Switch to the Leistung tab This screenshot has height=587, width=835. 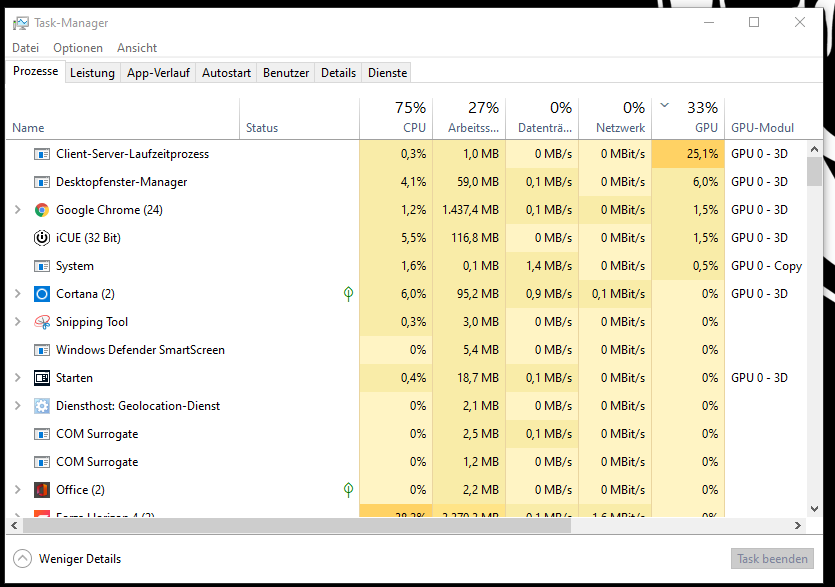point(92,73)
